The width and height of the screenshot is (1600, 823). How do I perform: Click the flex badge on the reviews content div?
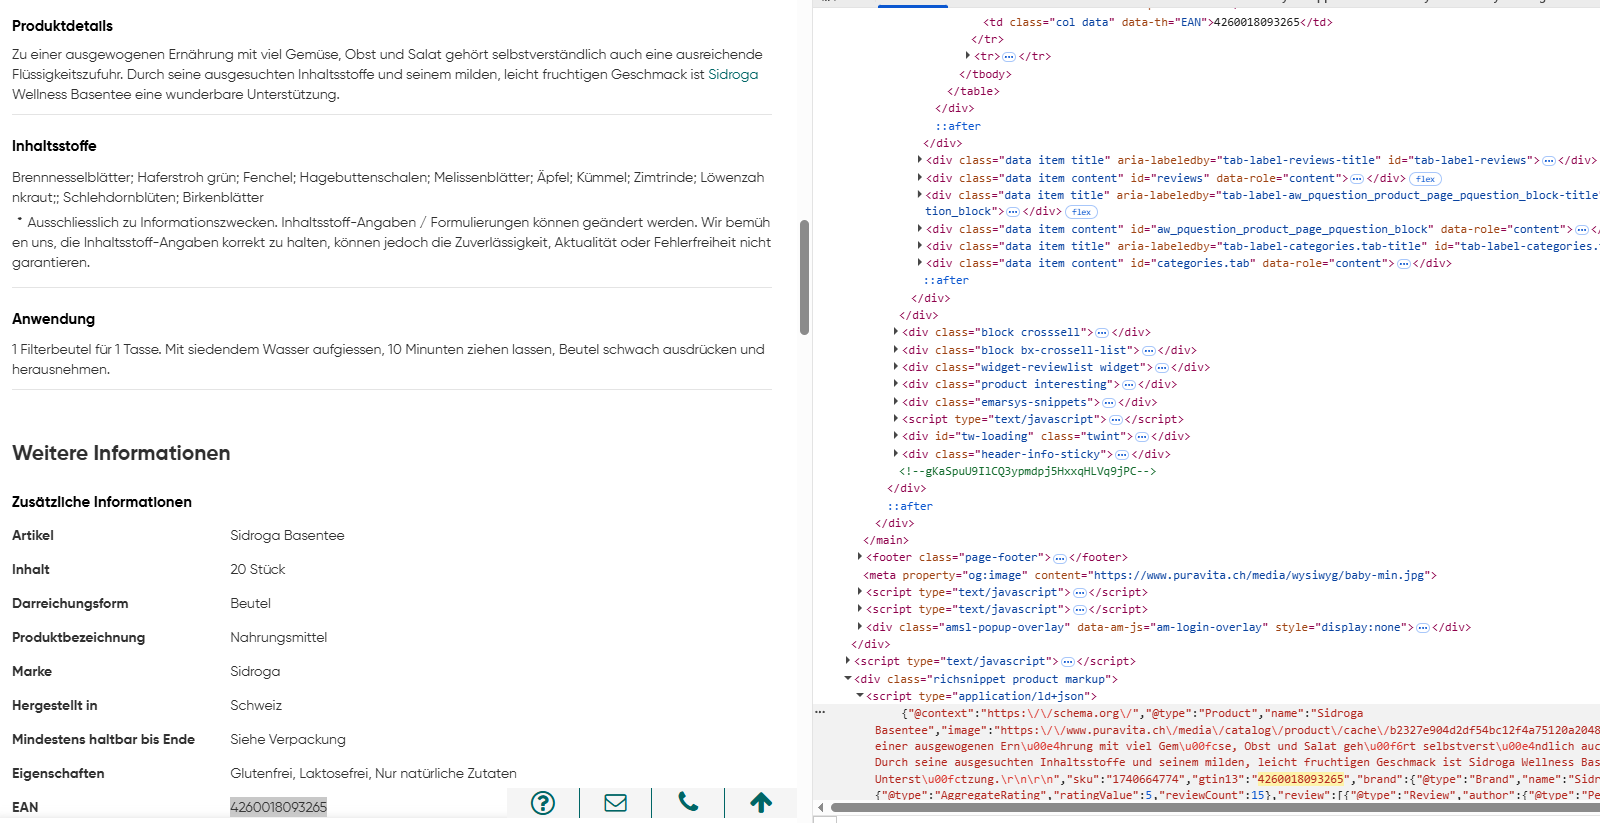pyautogui.click(x=1425, y=179)
